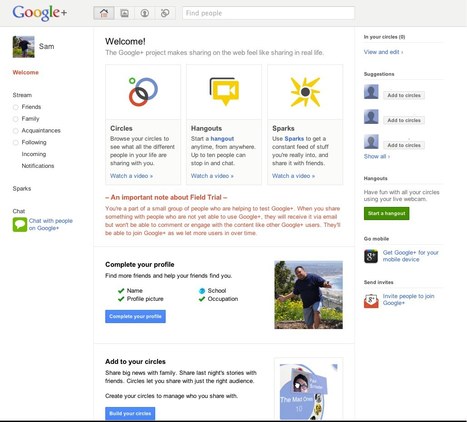Click the Name green checkmark
Viewport: 467px width, 422px height.
121,291
